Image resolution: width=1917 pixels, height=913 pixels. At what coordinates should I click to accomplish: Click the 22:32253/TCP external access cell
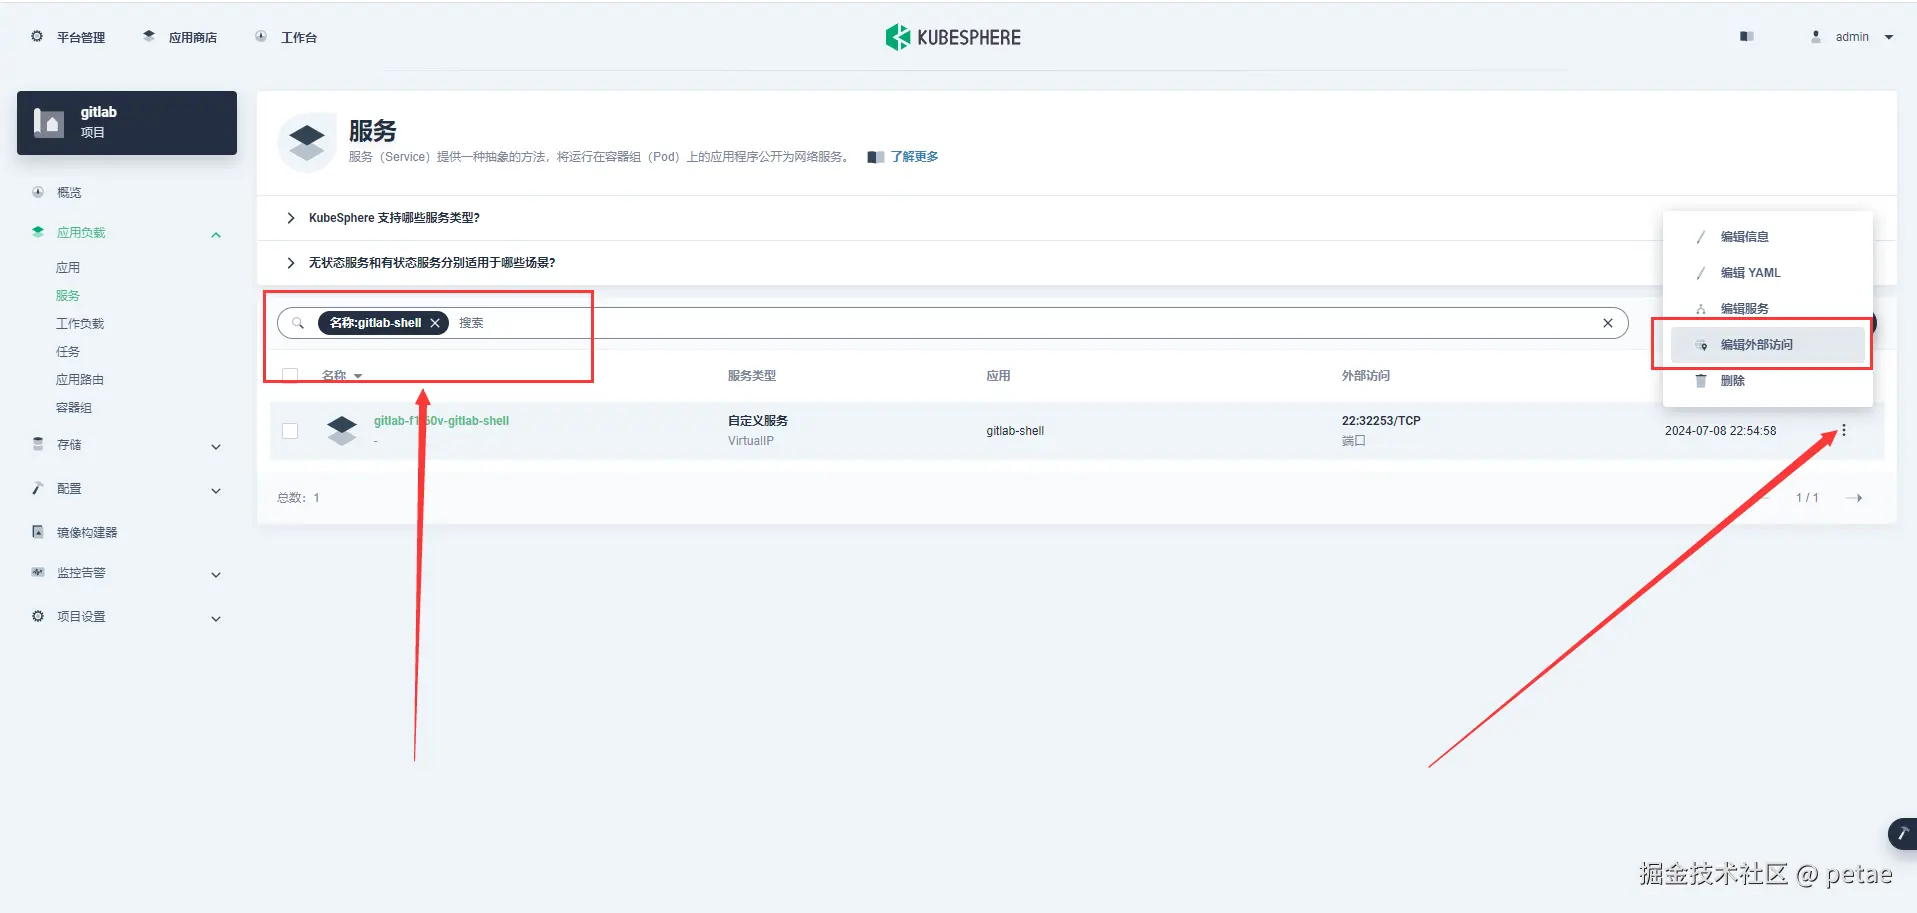click(x=1381, y=421)
